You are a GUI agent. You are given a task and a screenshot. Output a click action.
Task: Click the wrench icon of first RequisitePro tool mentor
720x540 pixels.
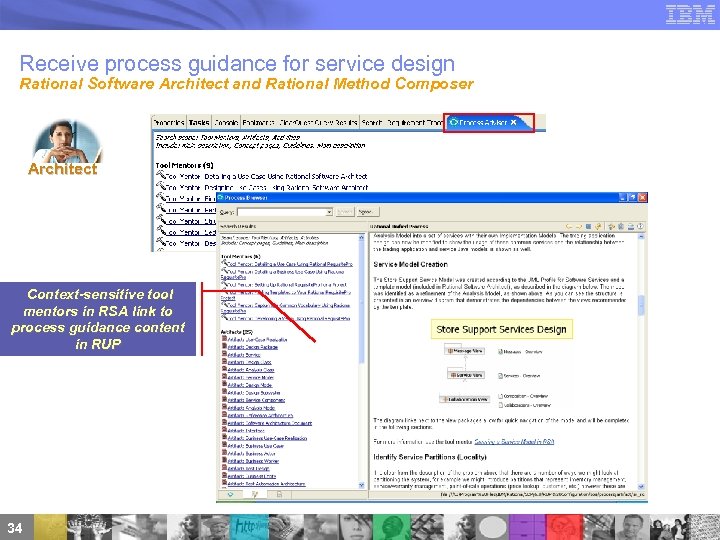(225, 263)
